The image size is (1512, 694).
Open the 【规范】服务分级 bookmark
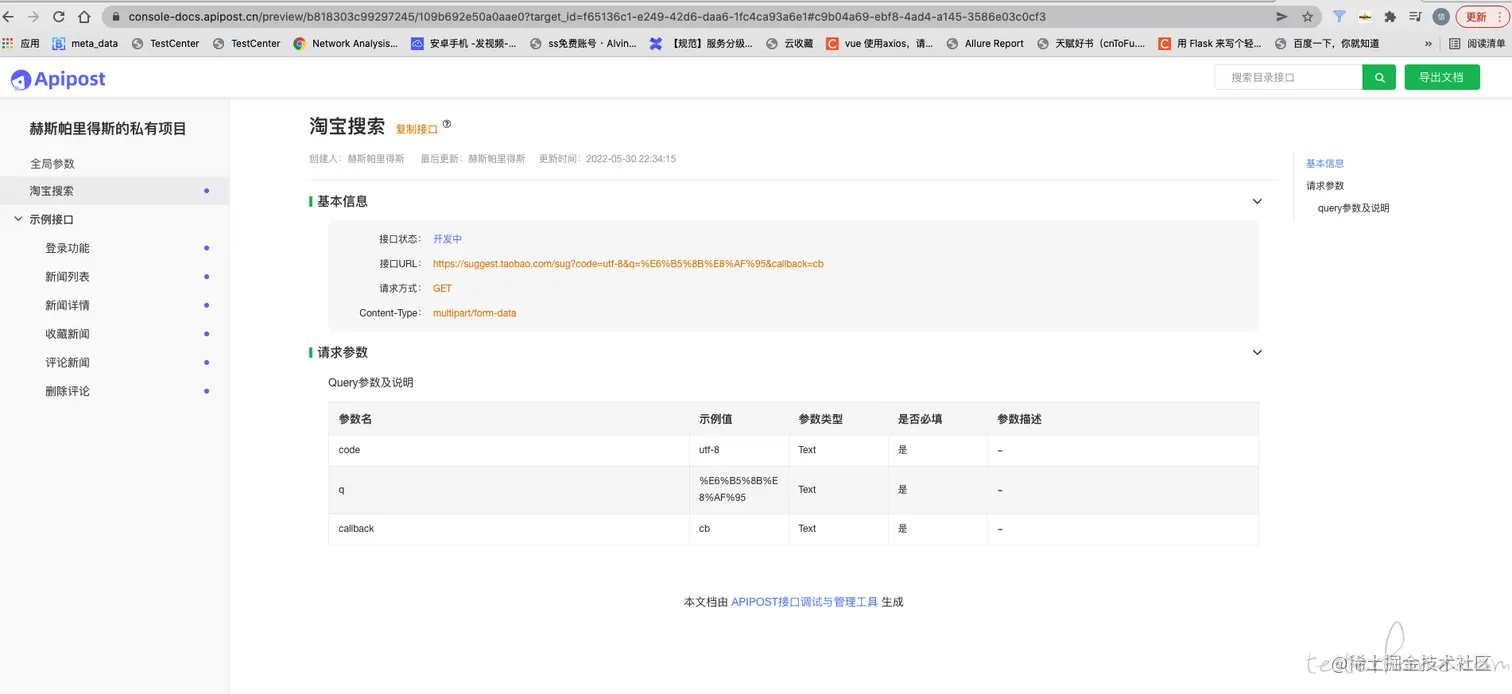pyautogui.click(x=701, y=43)
